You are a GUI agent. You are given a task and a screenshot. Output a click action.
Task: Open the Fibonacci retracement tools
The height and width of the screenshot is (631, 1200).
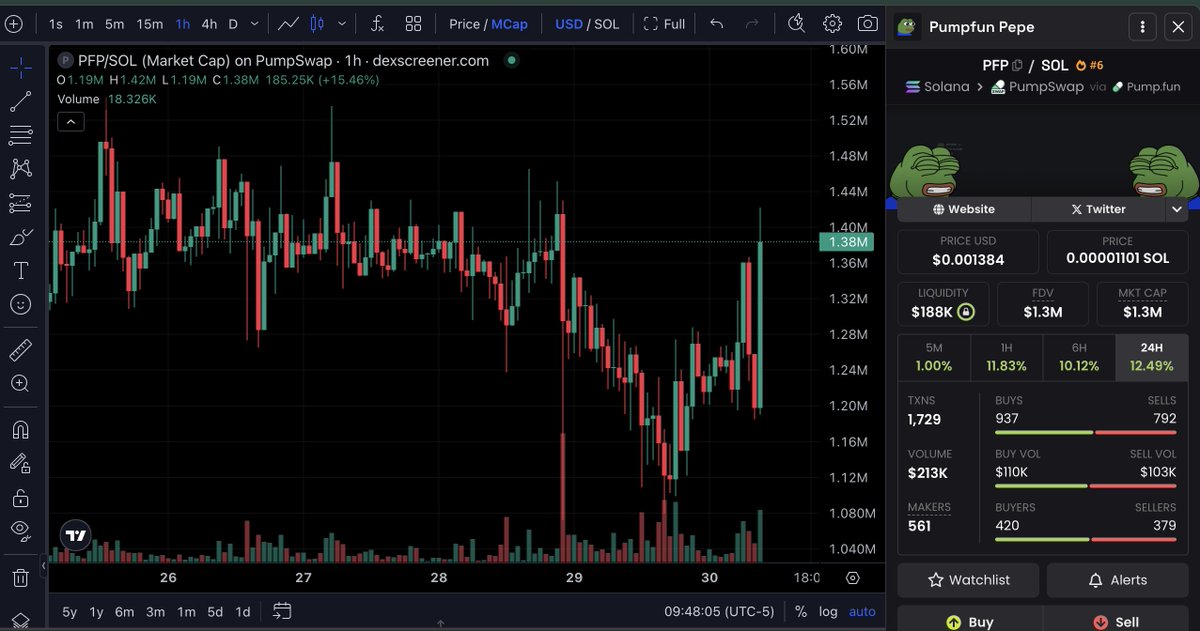20,135
